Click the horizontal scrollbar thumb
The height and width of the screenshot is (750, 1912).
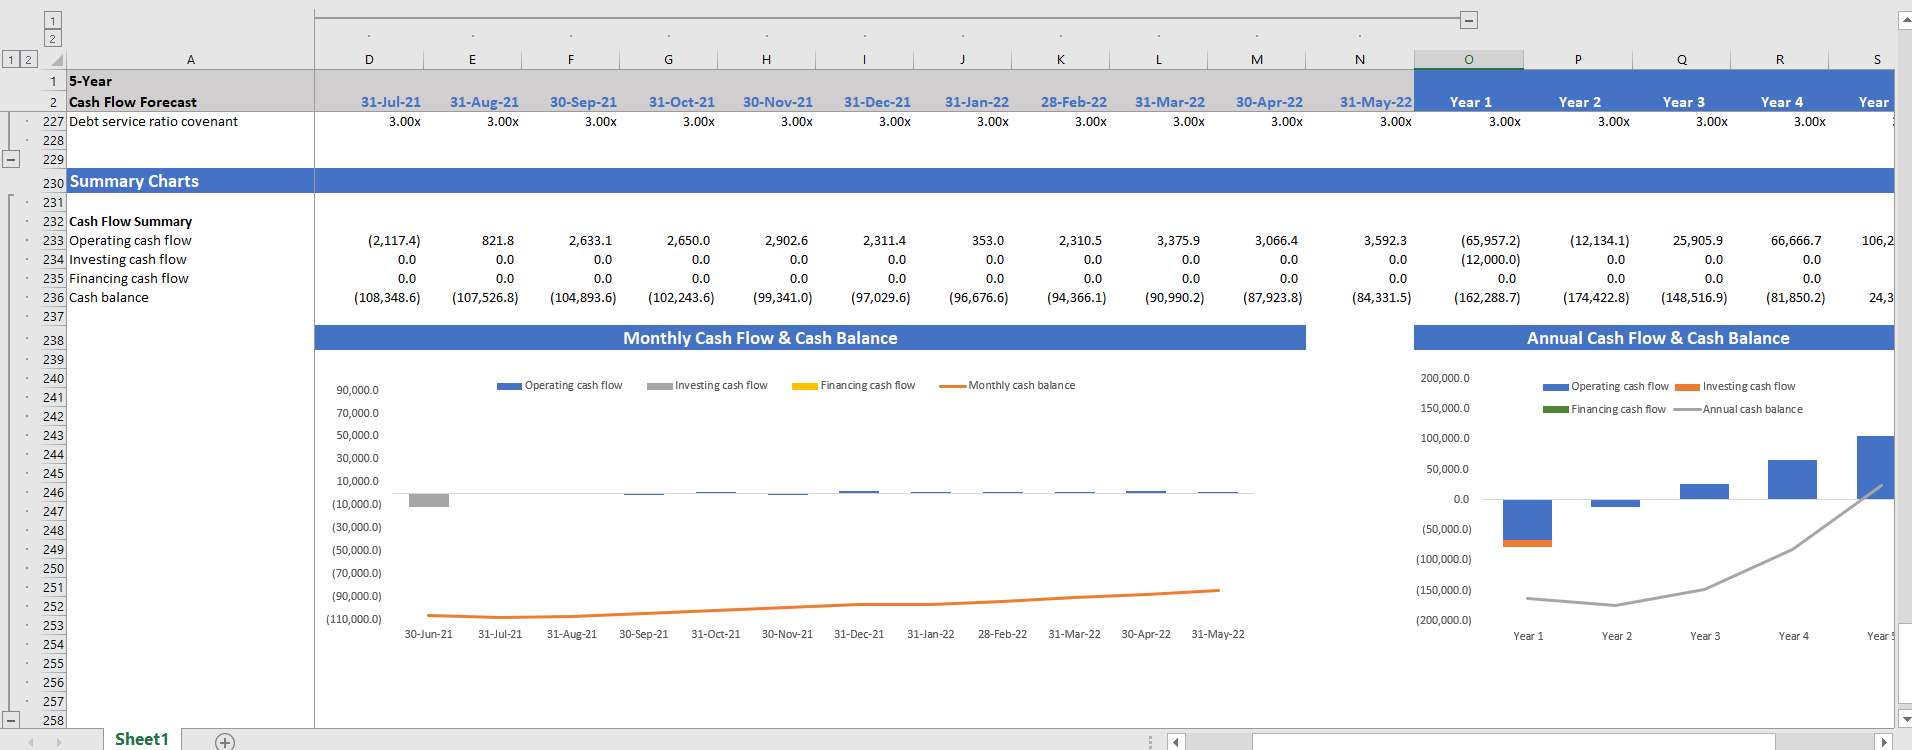1513,742
